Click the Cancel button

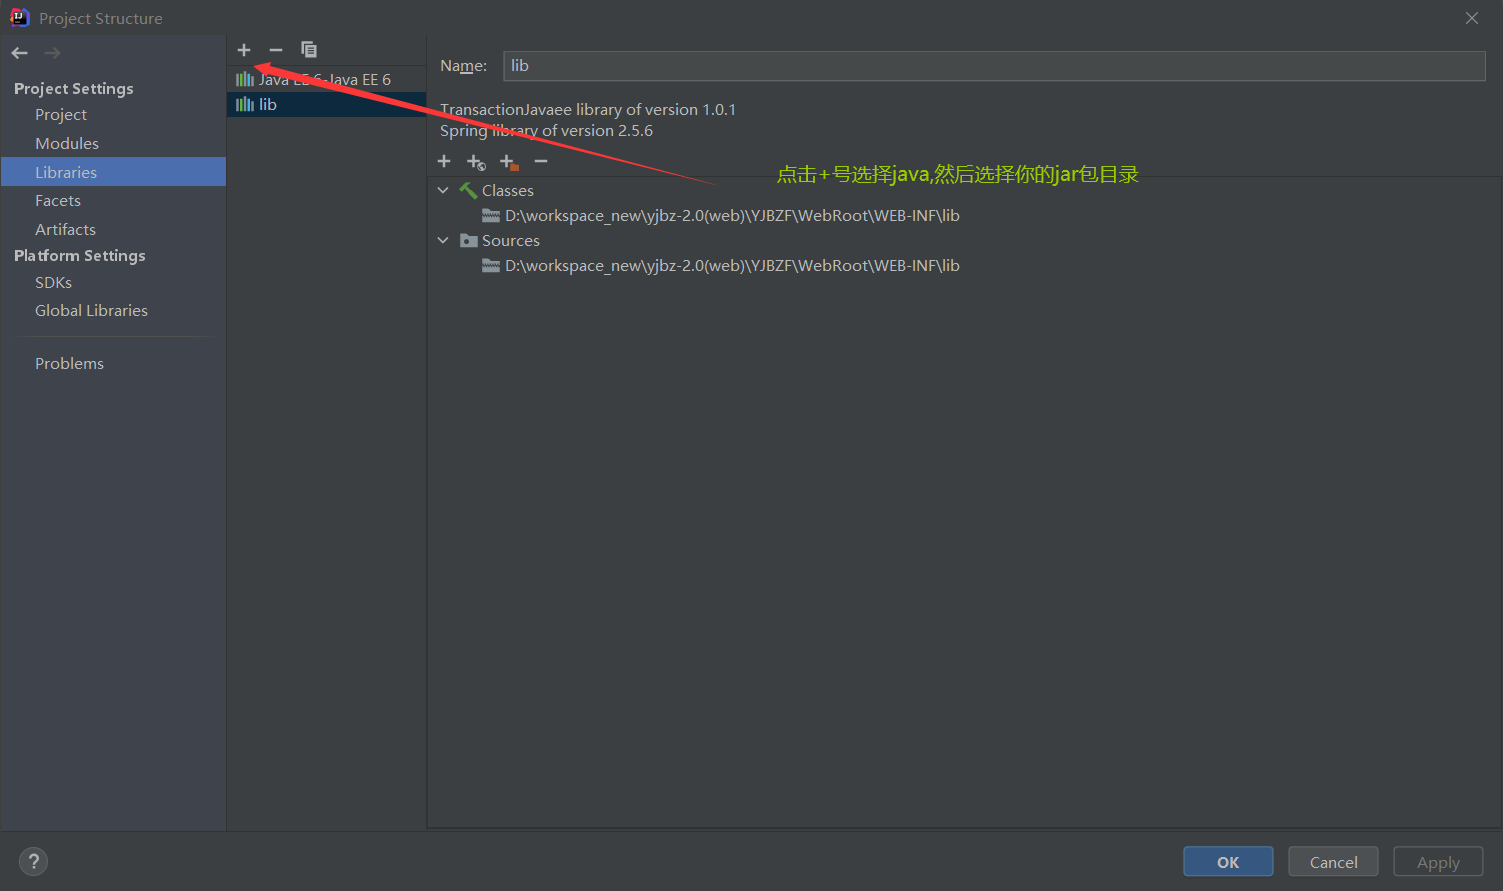1333,862
